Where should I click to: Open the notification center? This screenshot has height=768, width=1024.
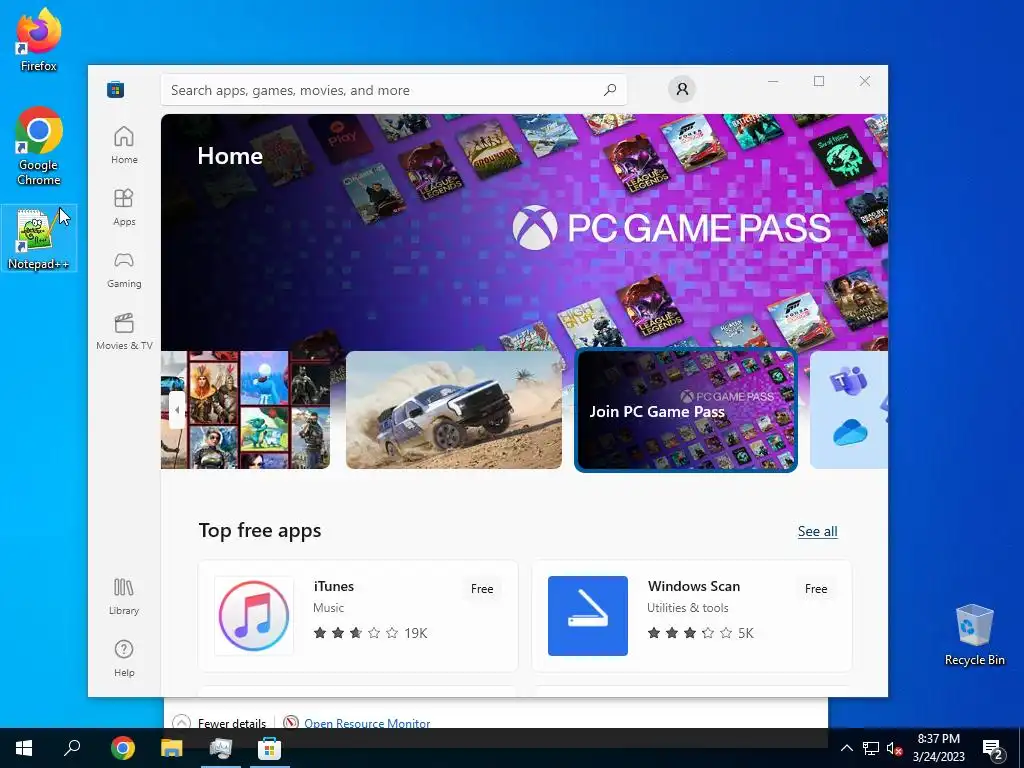(993, 749)
